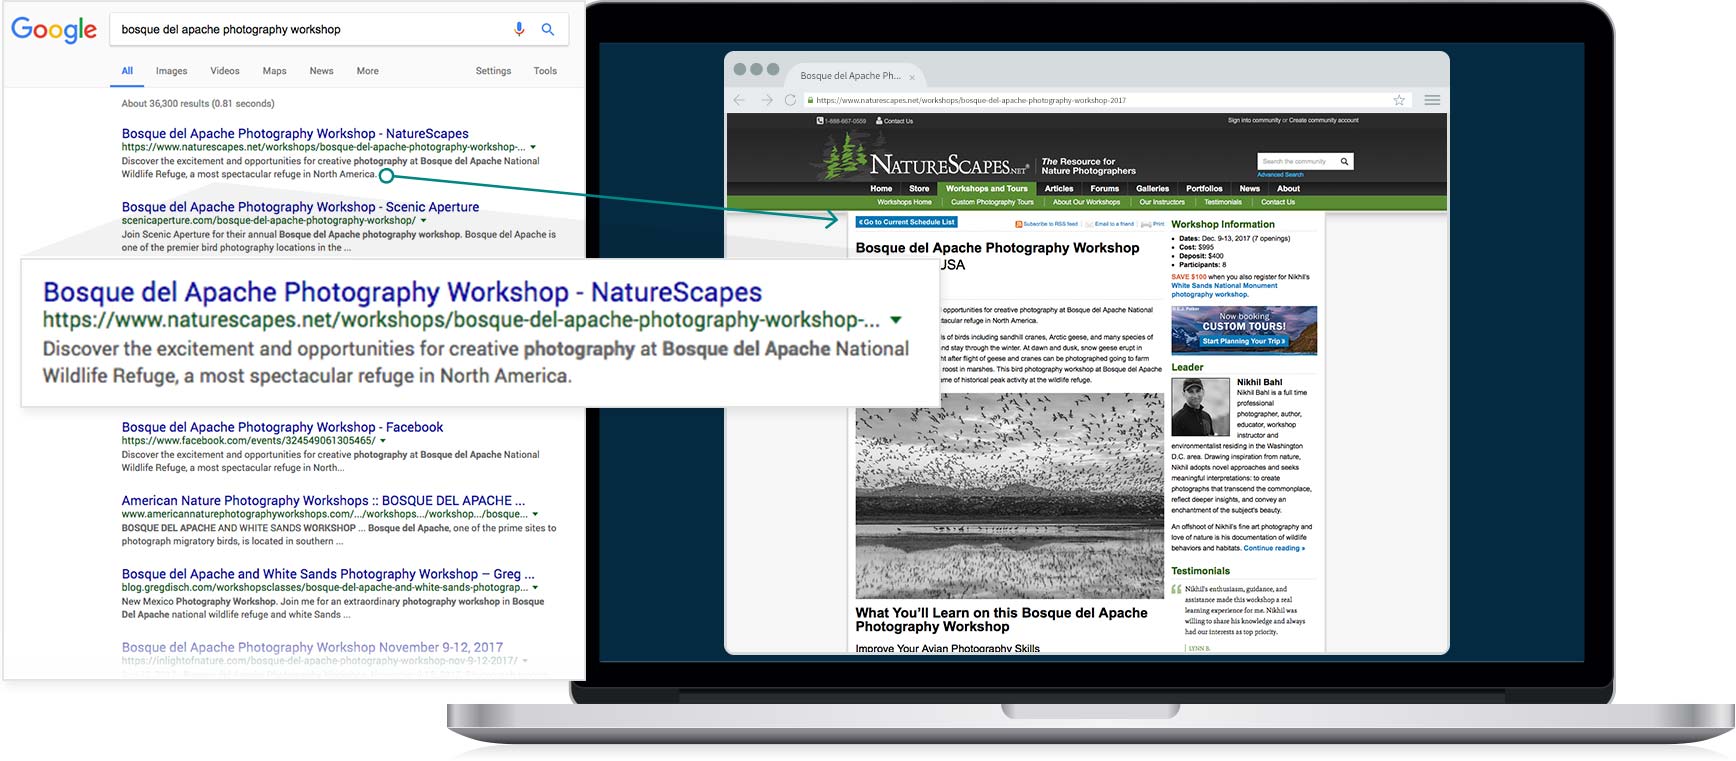Click the NatureScapes site search magnifier icon

click(1344, 161)
